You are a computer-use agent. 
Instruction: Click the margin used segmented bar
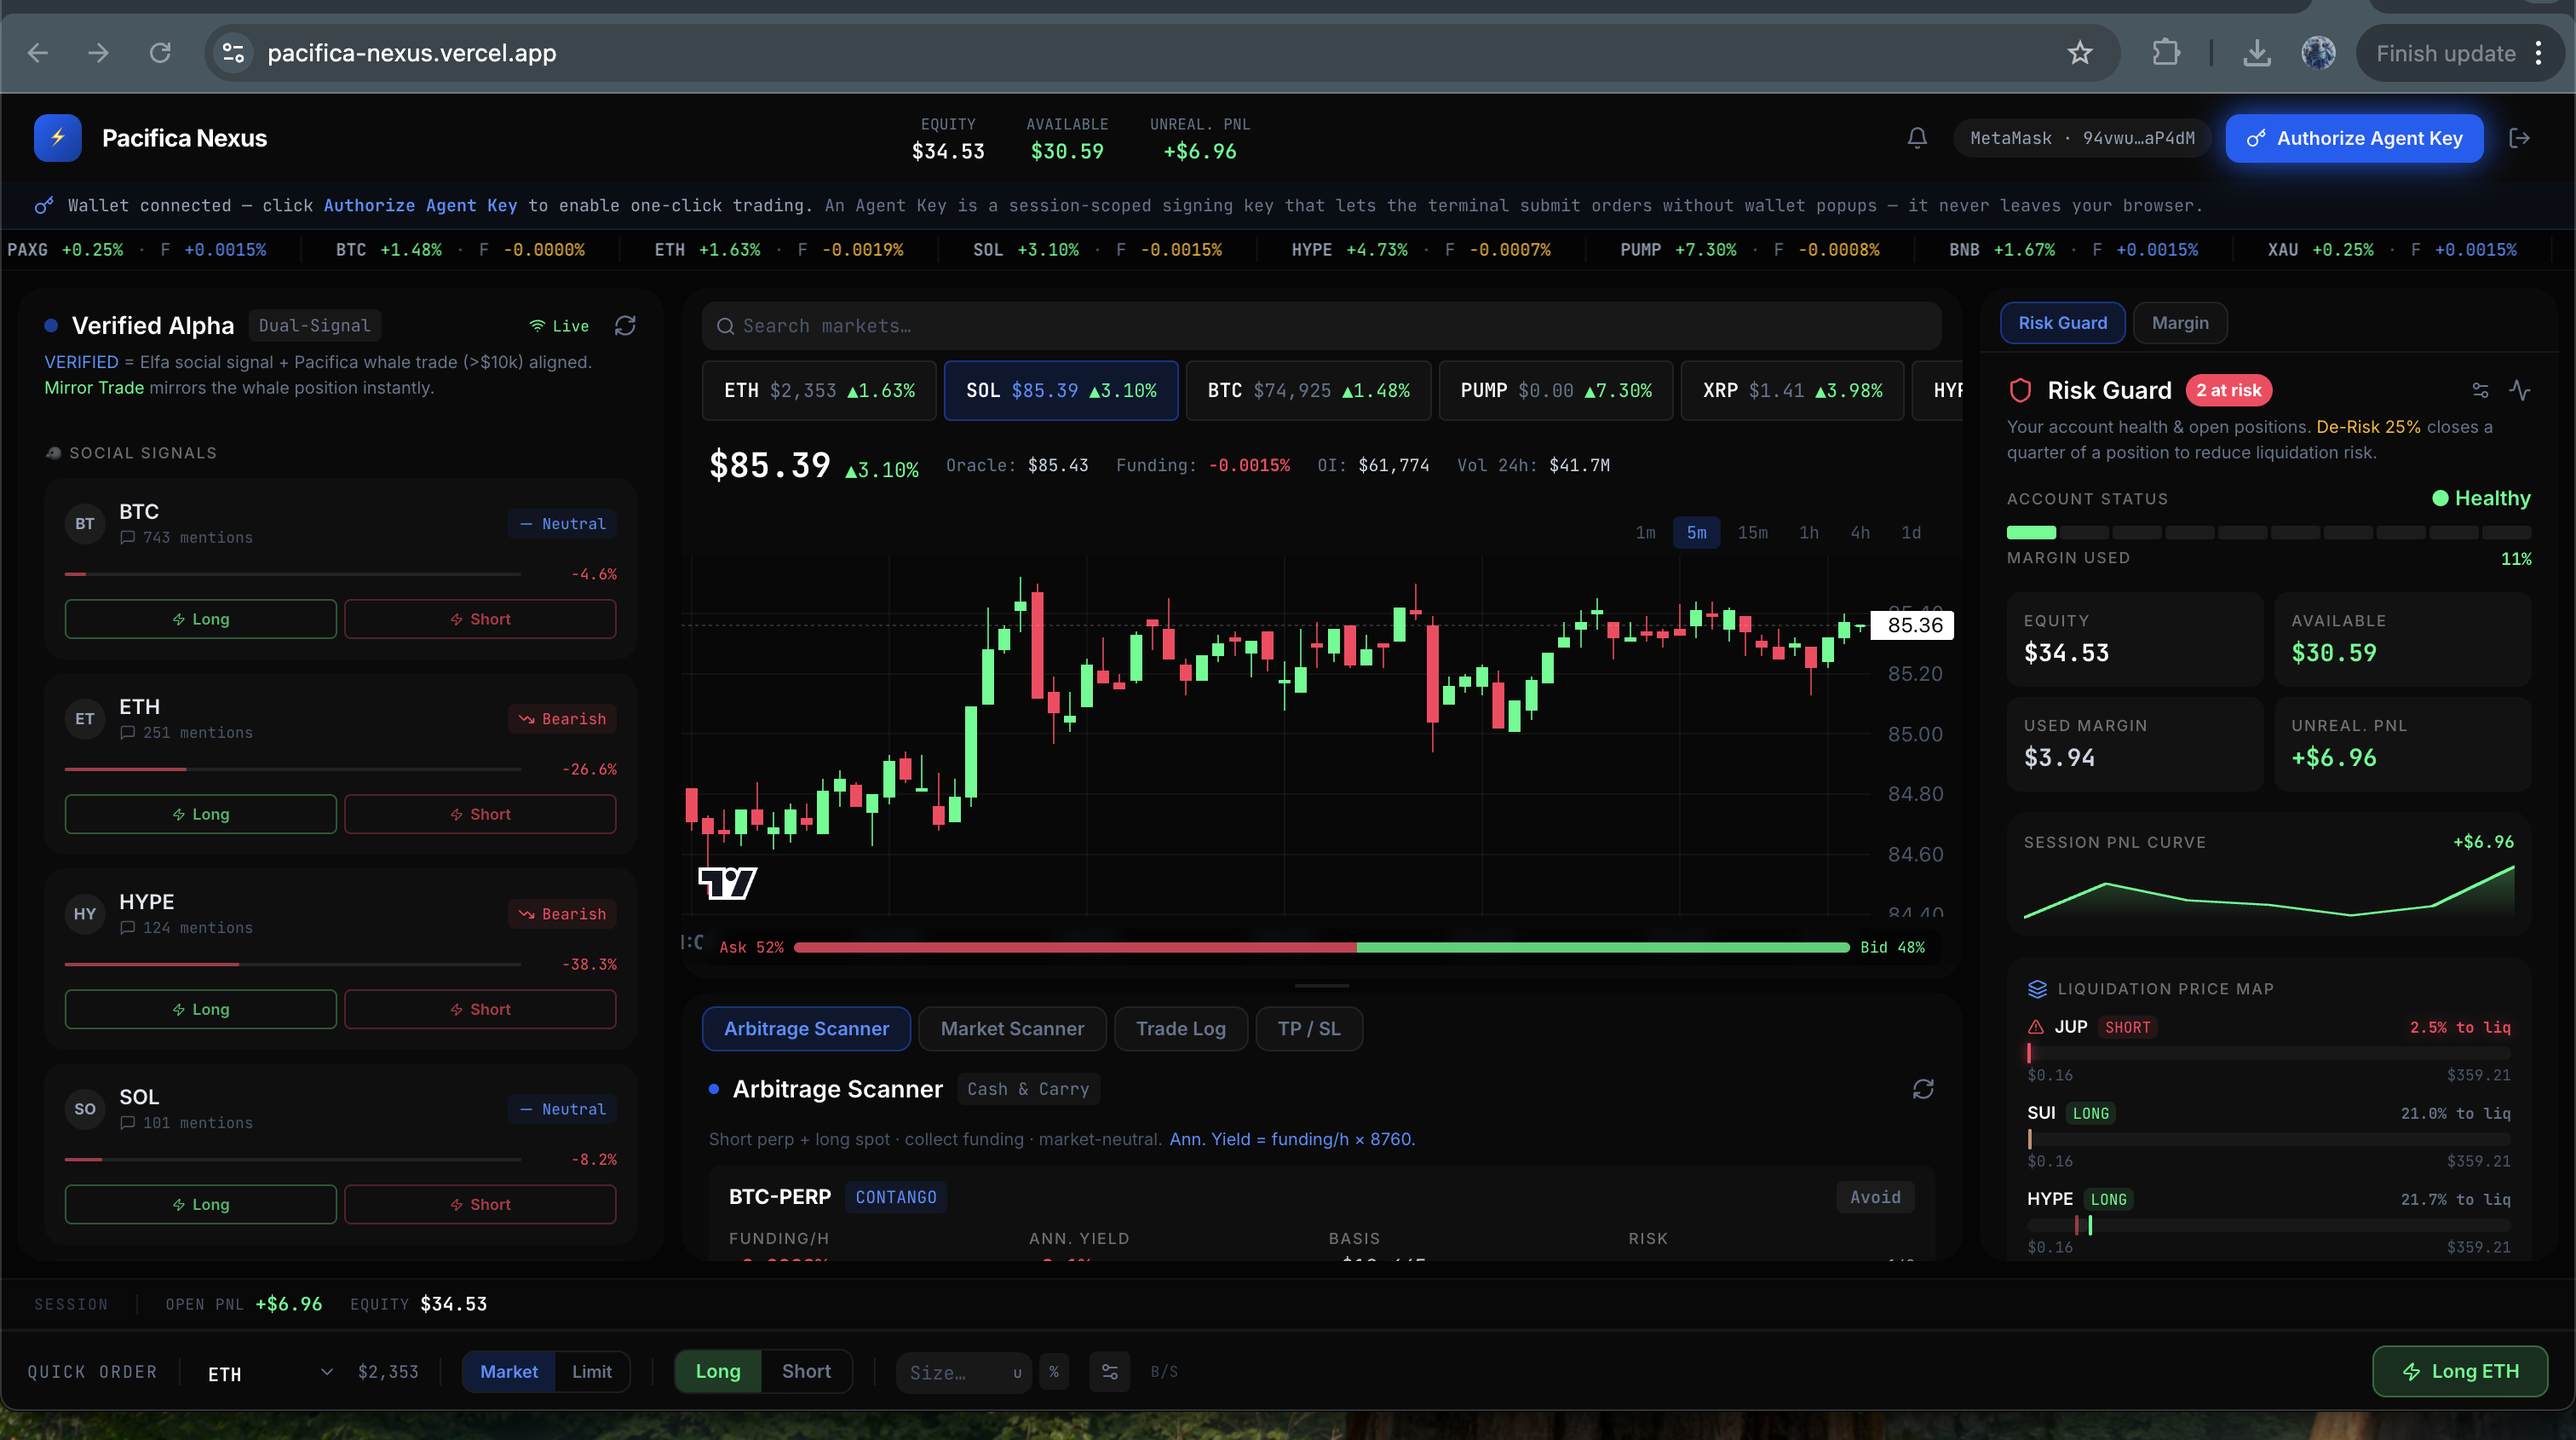pos(2268,533)
